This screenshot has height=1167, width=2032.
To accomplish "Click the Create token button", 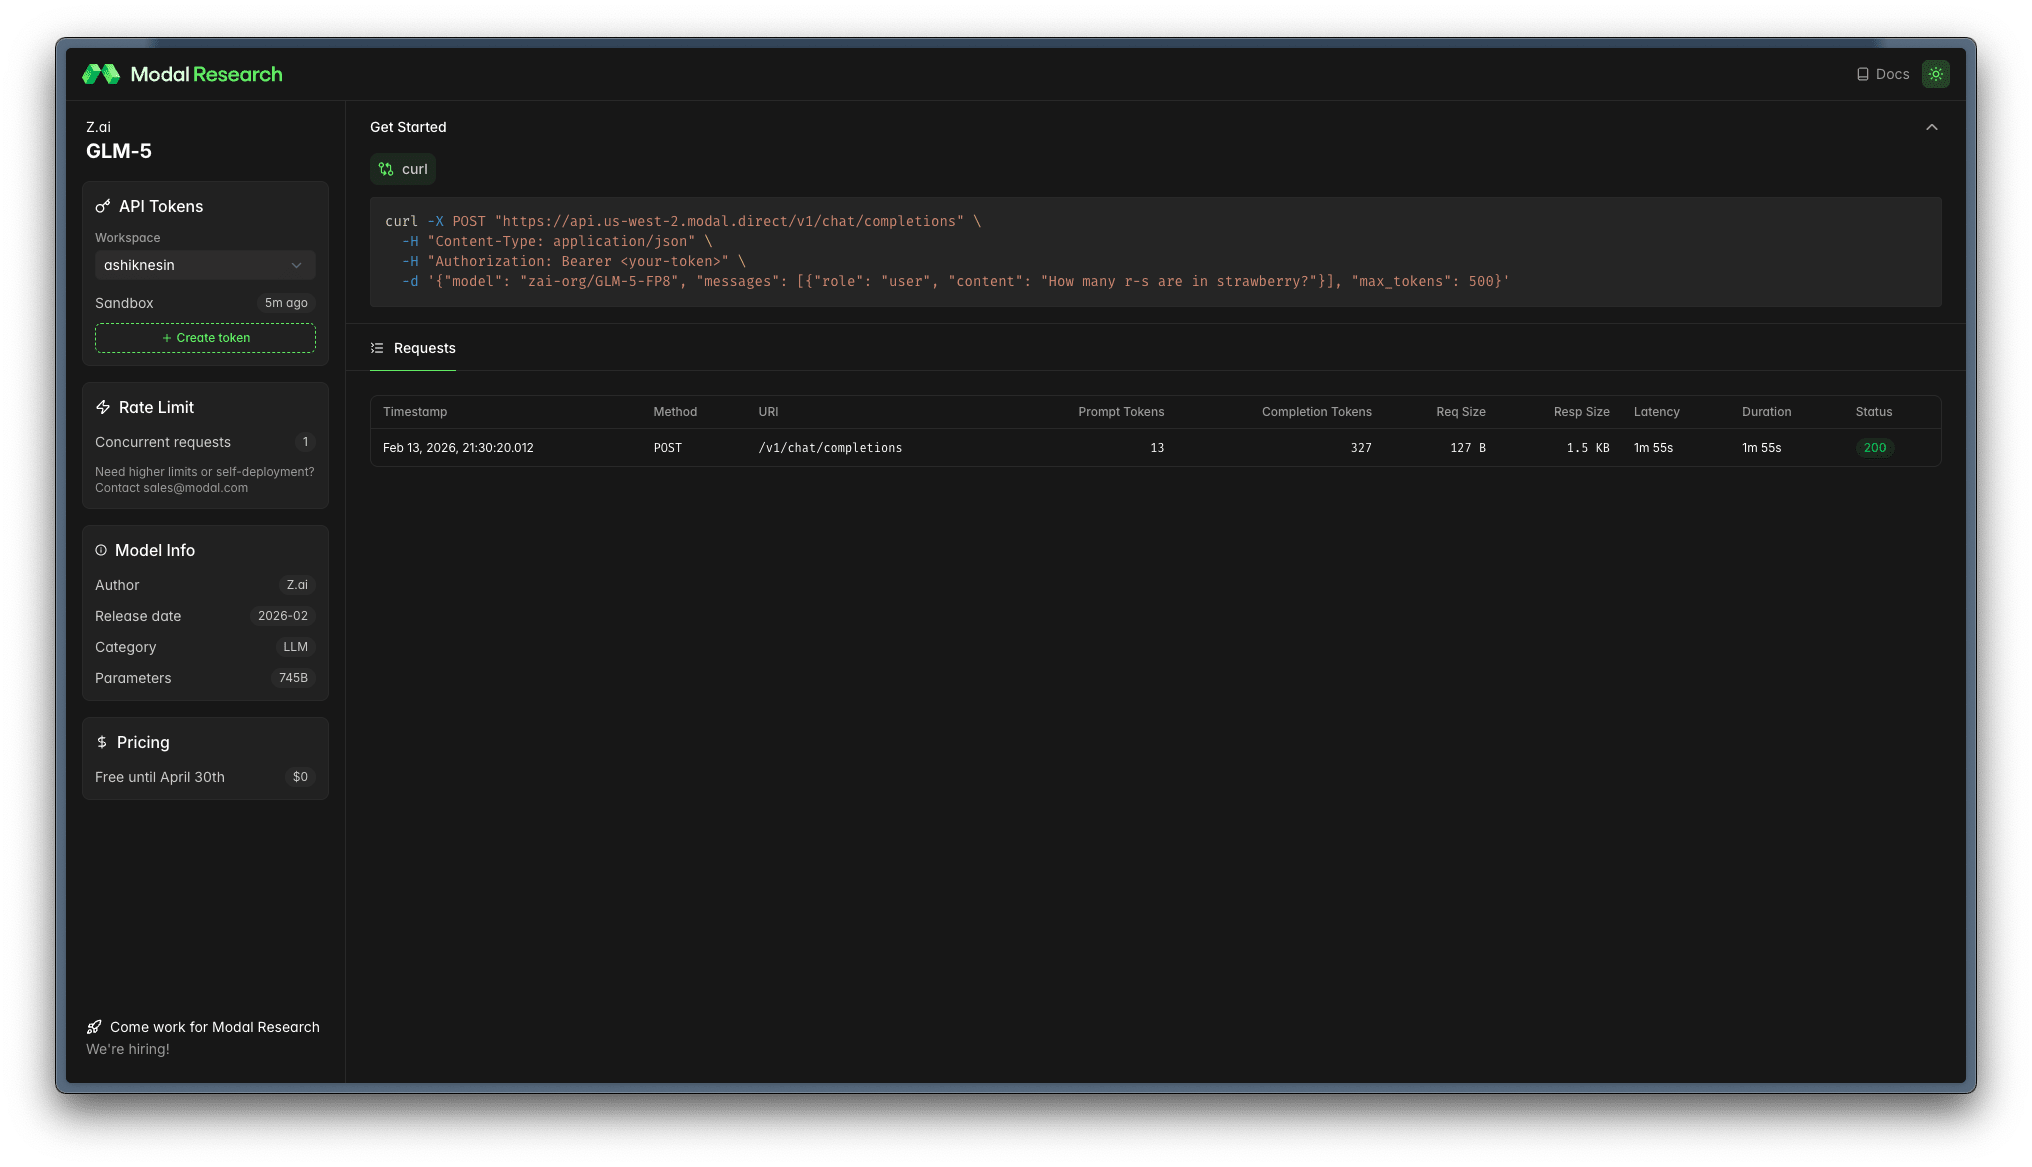I will [205, 338].
